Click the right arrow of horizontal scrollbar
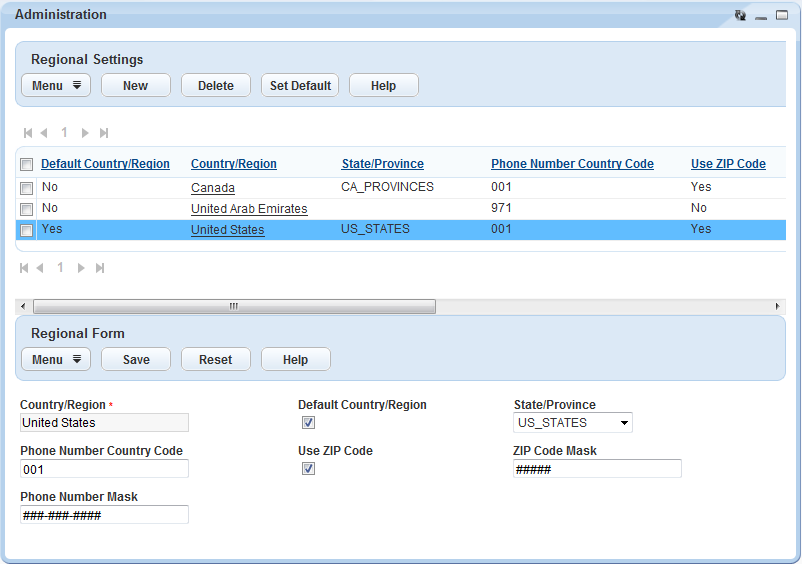The height and width of the screenshot is (564, 802). [x=778, y=306]
